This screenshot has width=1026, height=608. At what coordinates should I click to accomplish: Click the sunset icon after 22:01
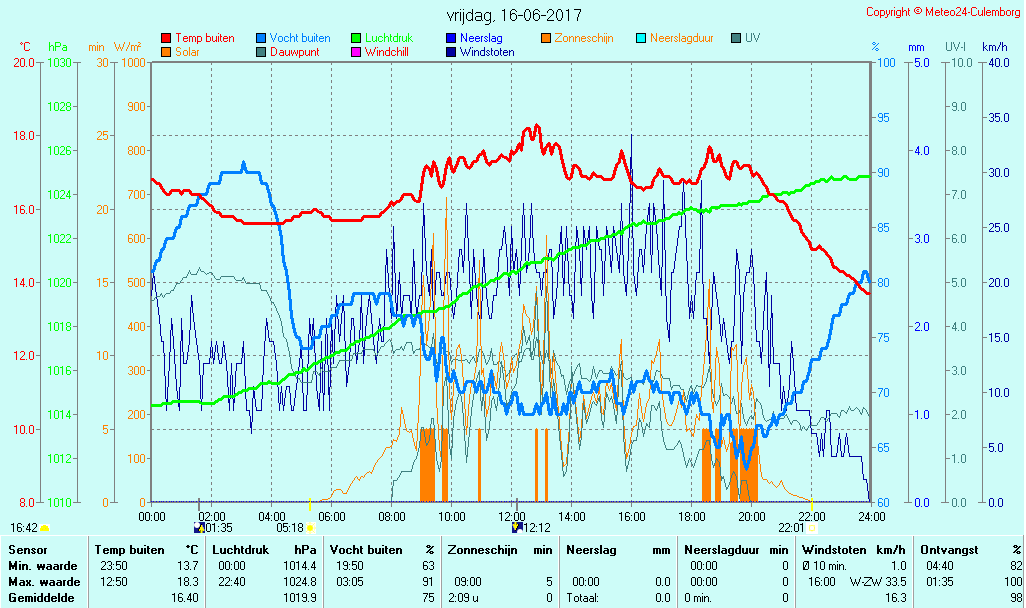812,527
